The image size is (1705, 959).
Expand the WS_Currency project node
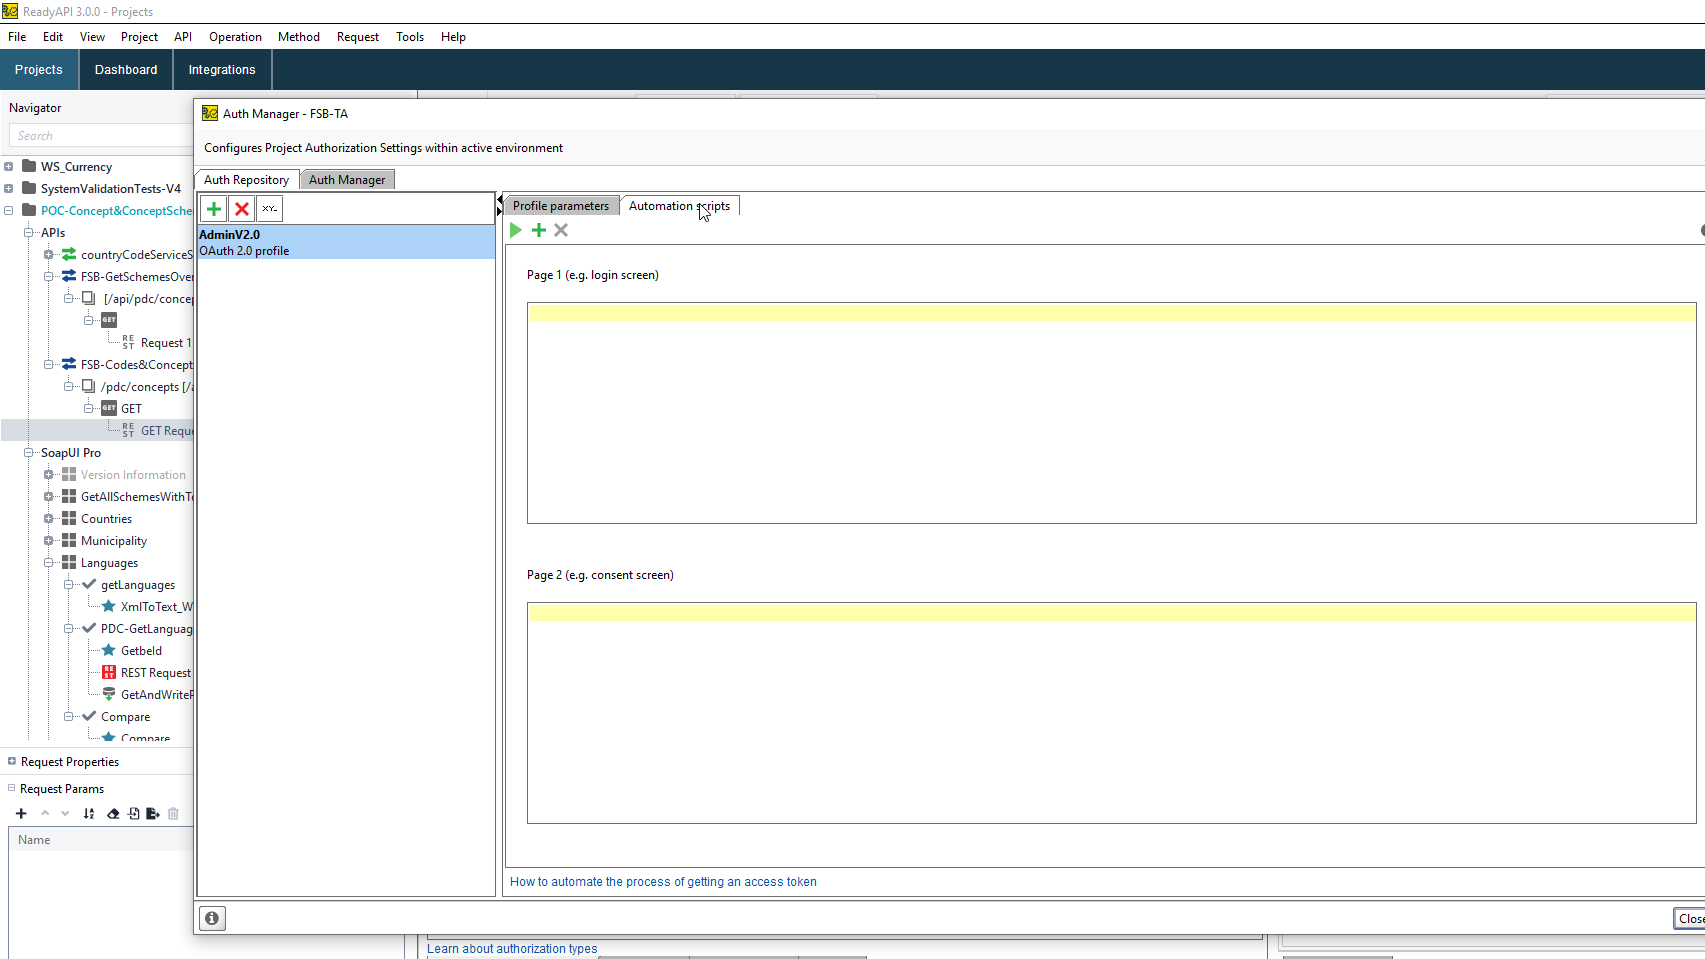9,167
